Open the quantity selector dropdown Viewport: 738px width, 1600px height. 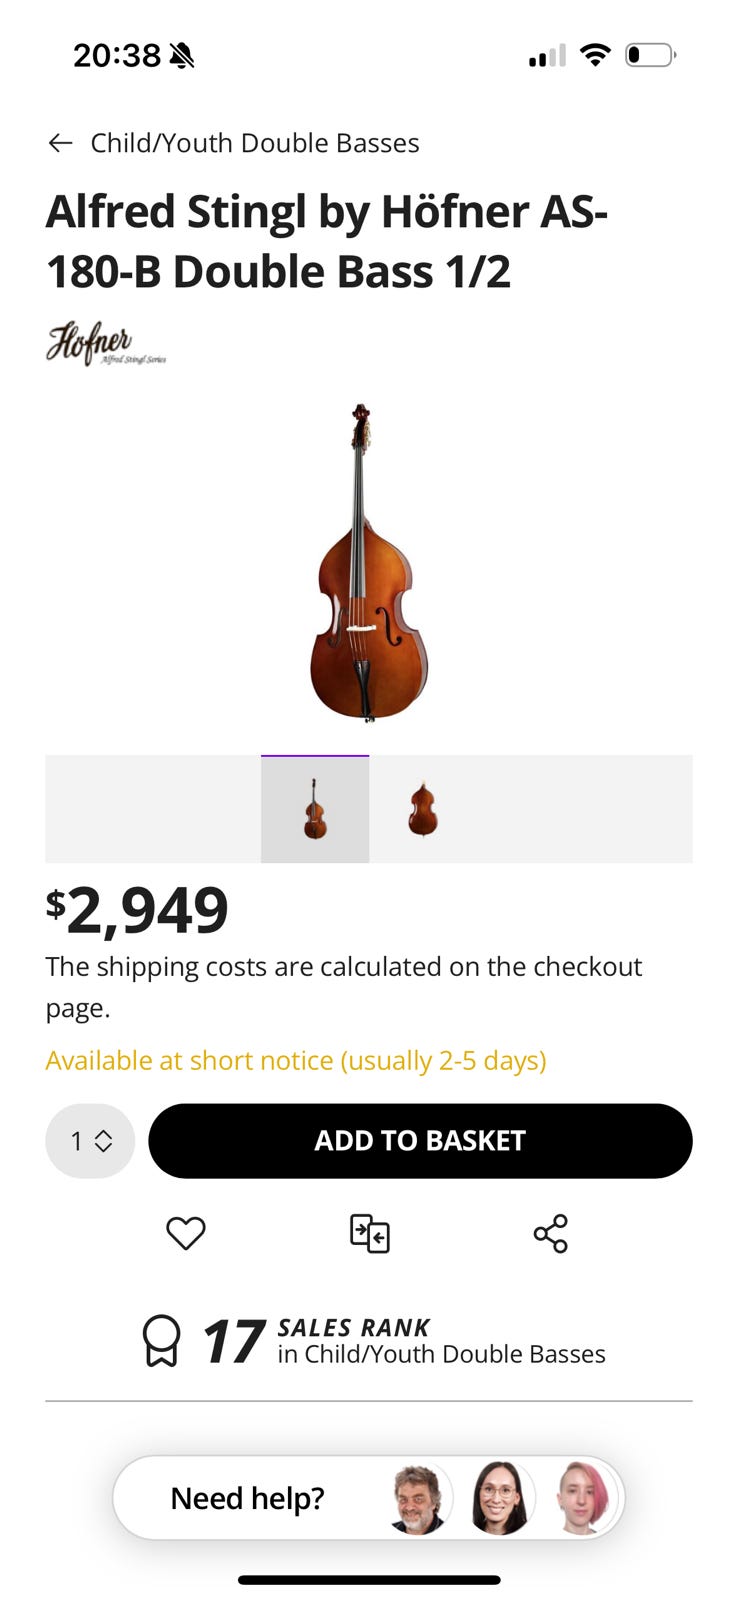90,1141
